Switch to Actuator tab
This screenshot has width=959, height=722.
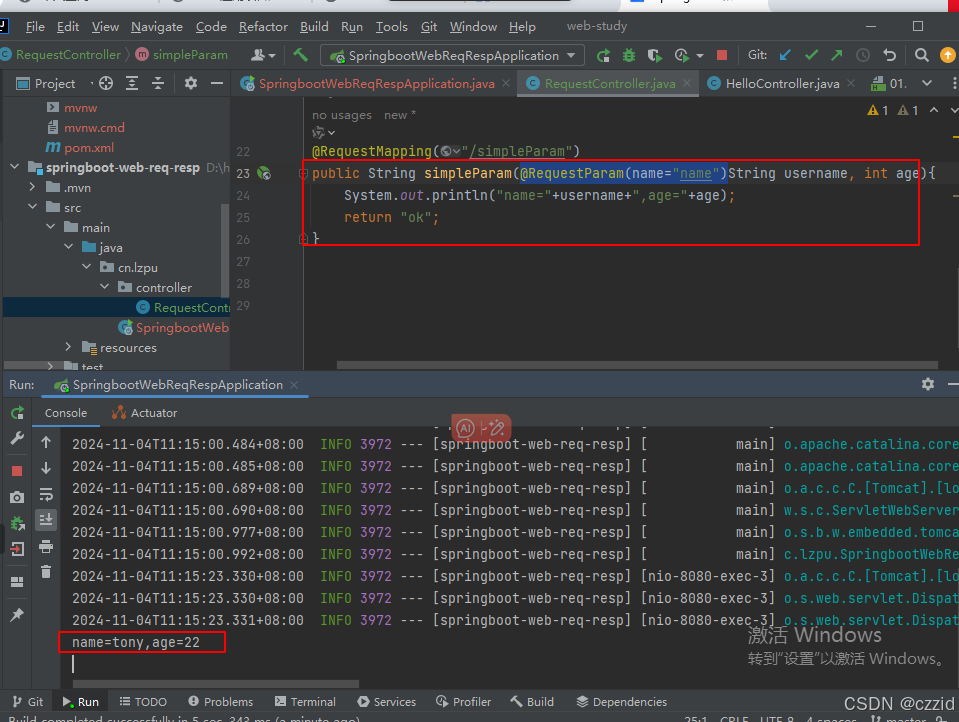[x=144, y=413]
